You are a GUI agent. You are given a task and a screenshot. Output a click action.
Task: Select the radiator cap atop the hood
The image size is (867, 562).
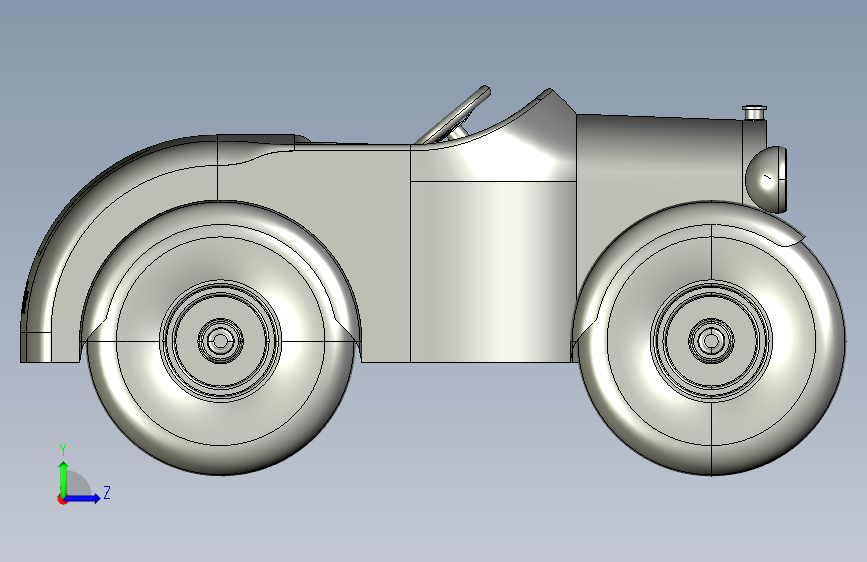click(x=754, y=112)
